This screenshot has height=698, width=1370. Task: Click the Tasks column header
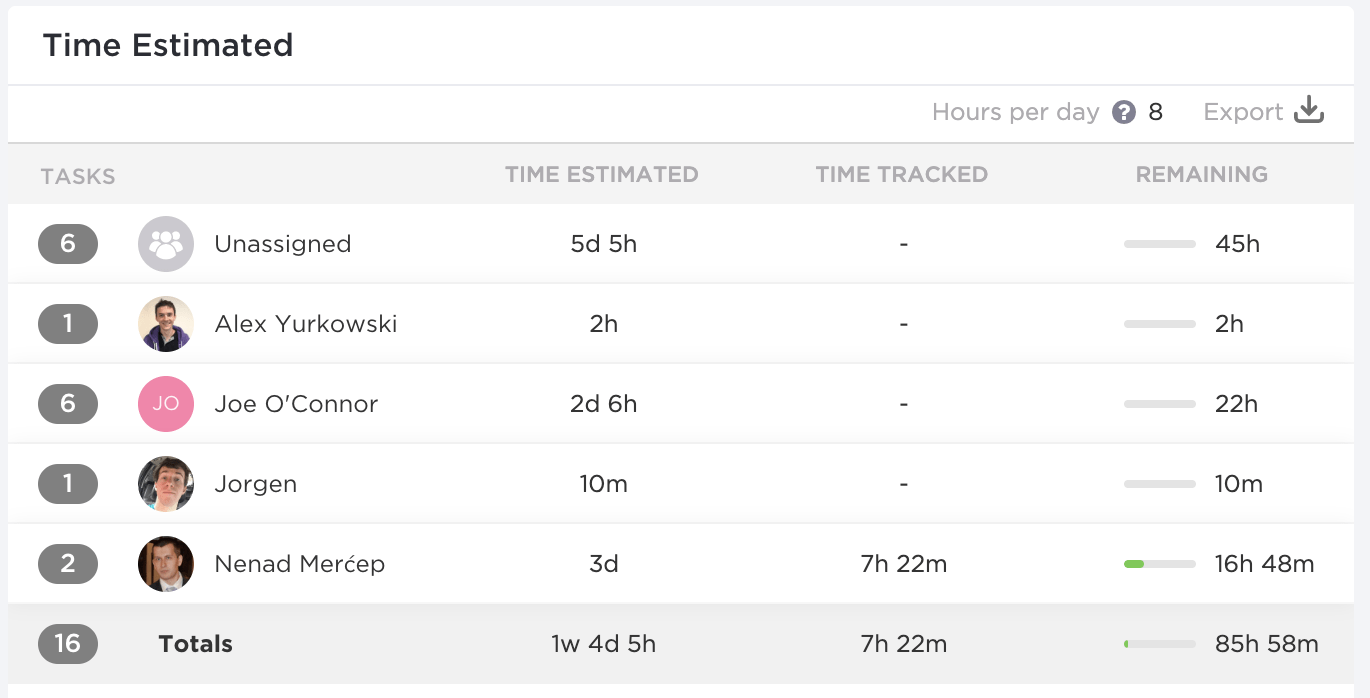[78, 177]
